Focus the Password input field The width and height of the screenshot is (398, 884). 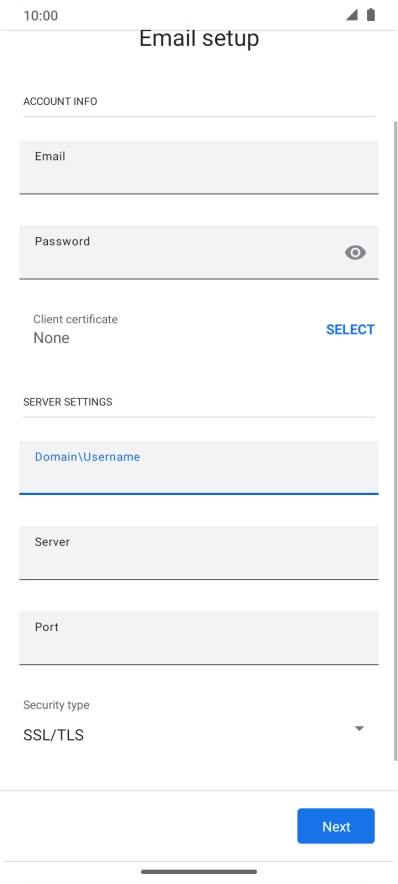198,252
